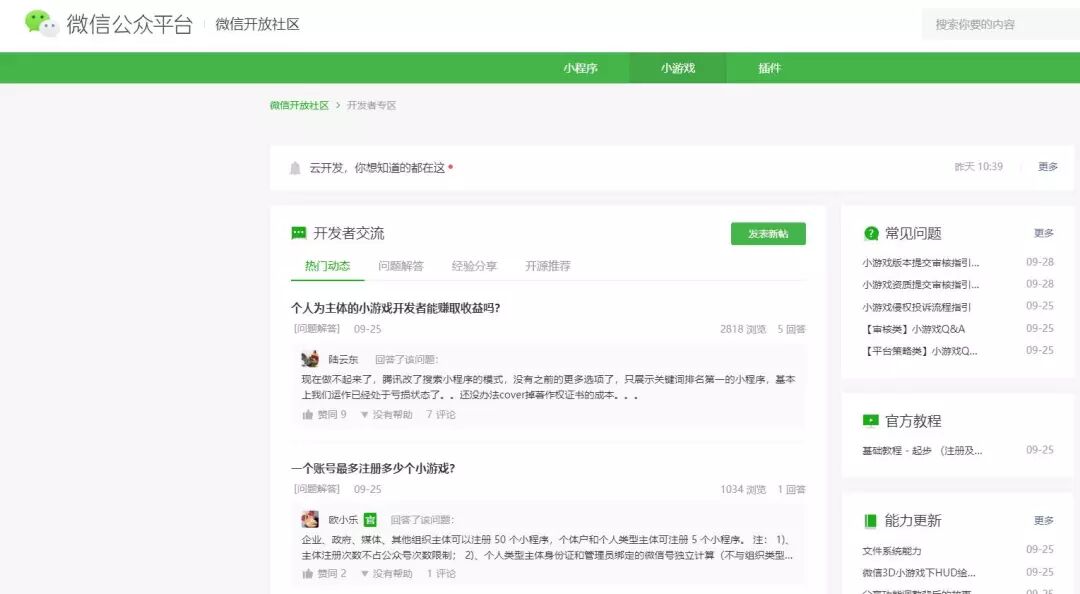1080x594 pixels.
Task: Switch to the 开源推荐 tab
Action: click(548, 266)
